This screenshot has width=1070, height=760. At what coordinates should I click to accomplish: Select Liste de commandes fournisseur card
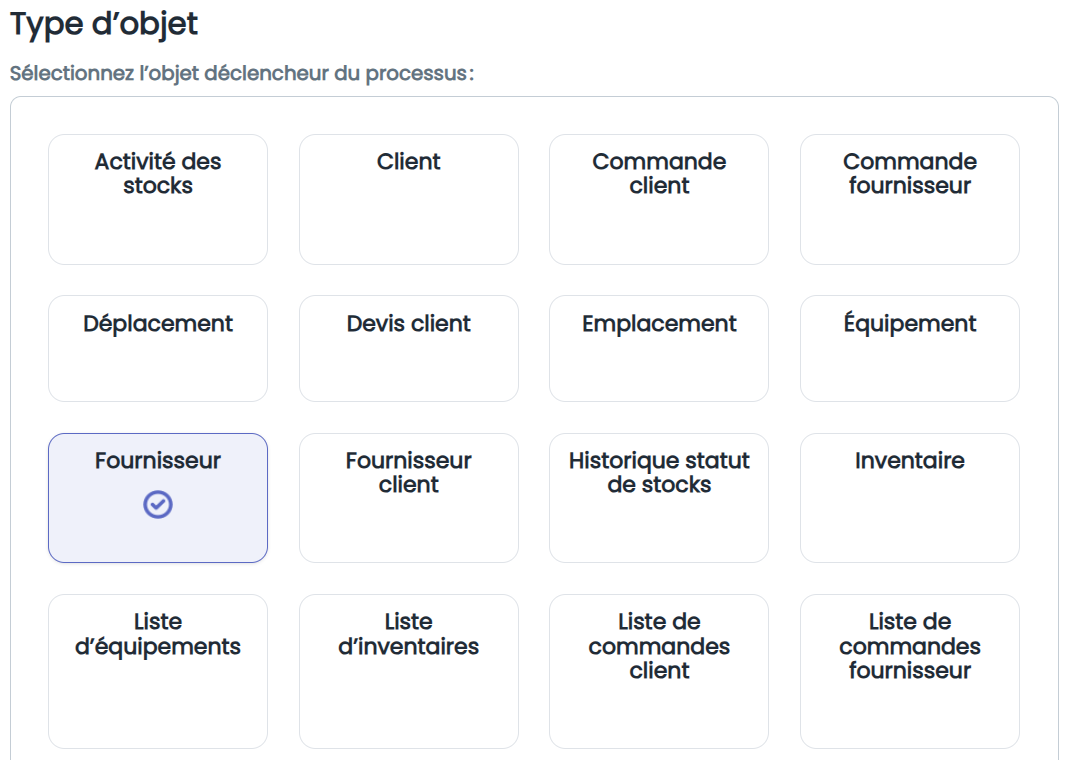[x=910, y=671]
